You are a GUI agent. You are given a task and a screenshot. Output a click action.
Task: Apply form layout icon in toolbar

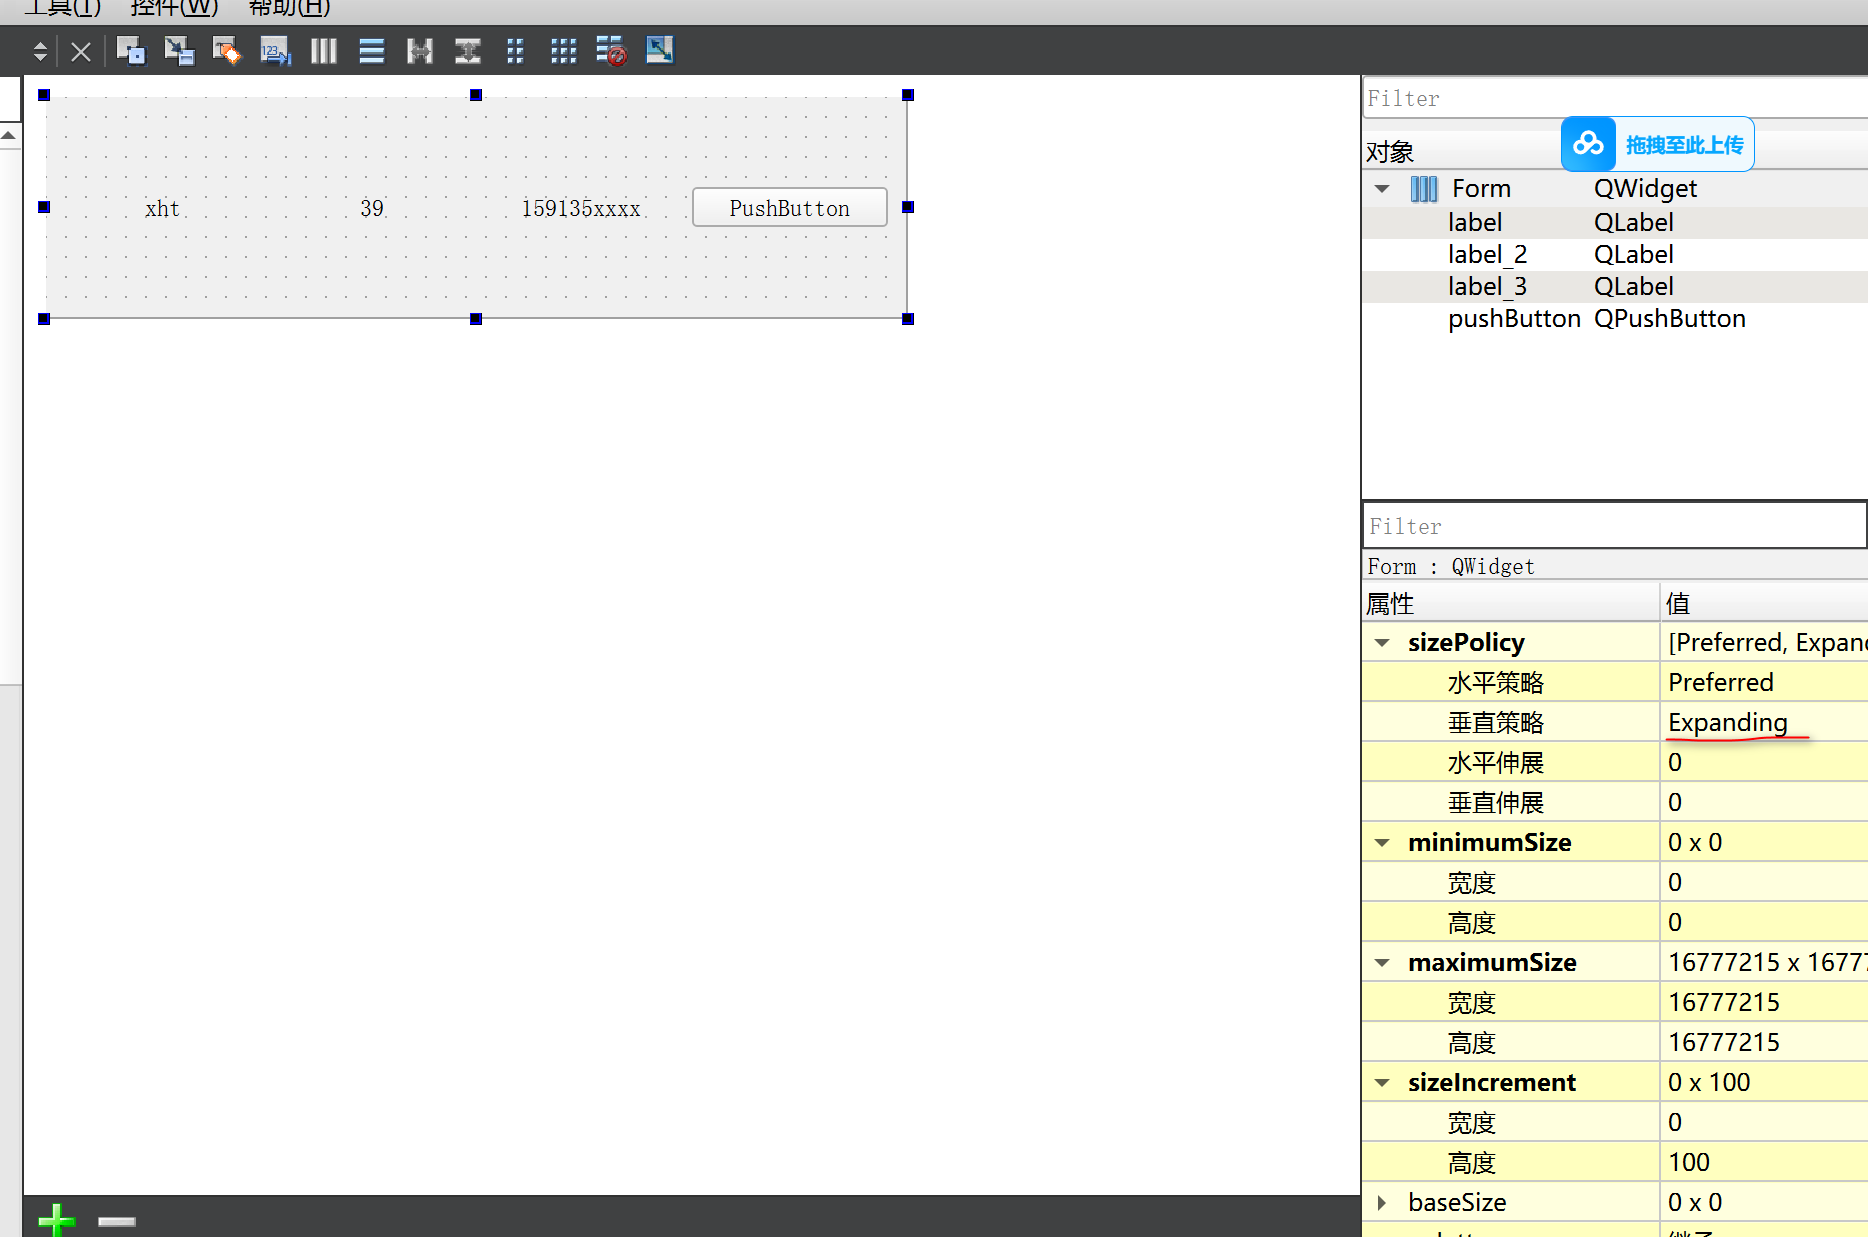[x=515, y=50]
